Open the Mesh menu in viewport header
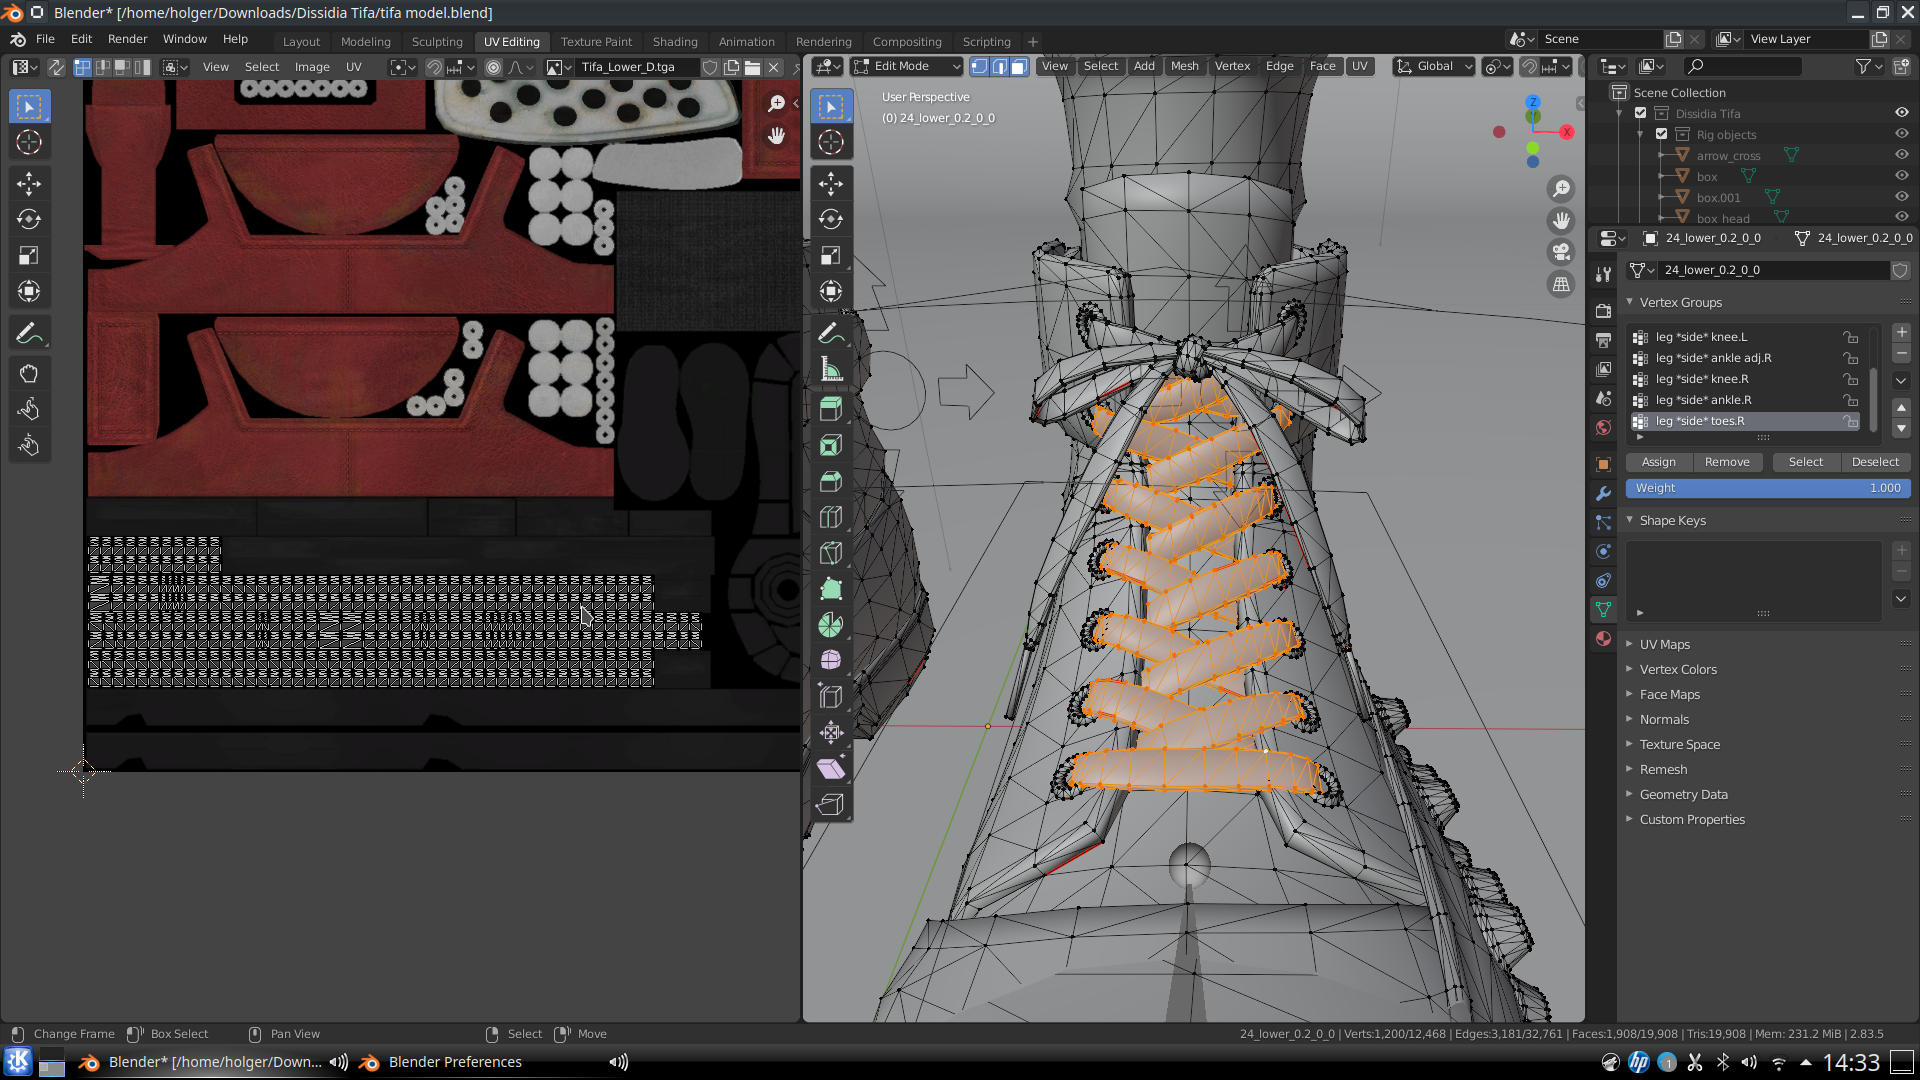 [1184, 66]
